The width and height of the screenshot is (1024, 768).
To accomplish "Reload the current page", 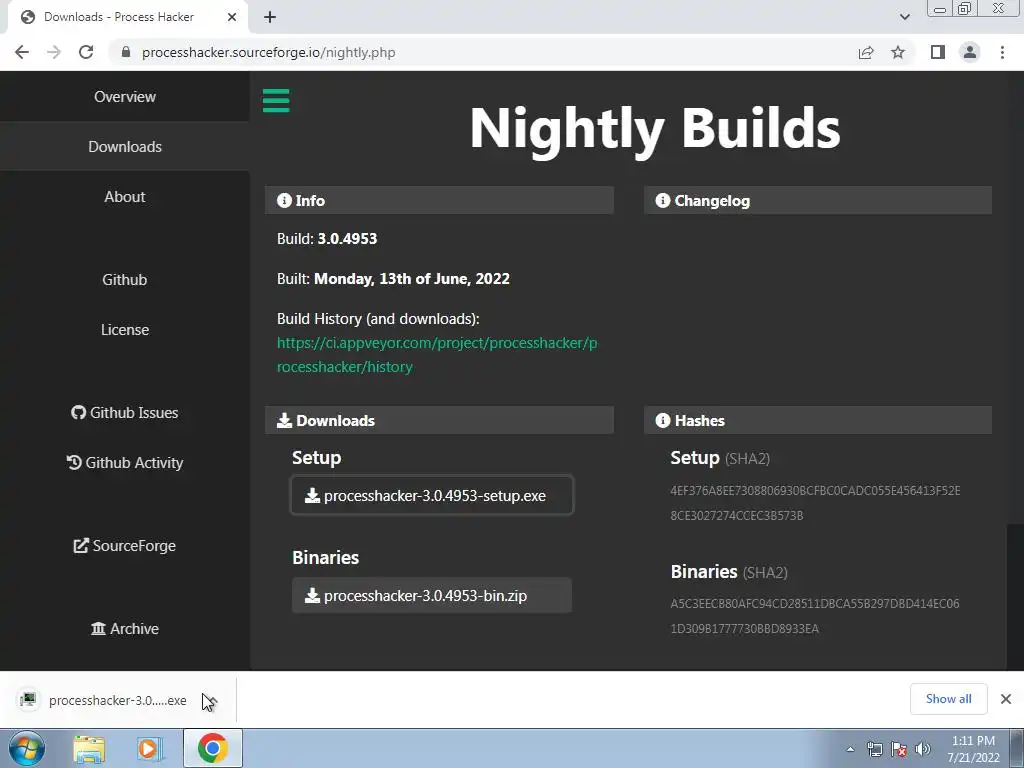I will [x=86, y=52].
